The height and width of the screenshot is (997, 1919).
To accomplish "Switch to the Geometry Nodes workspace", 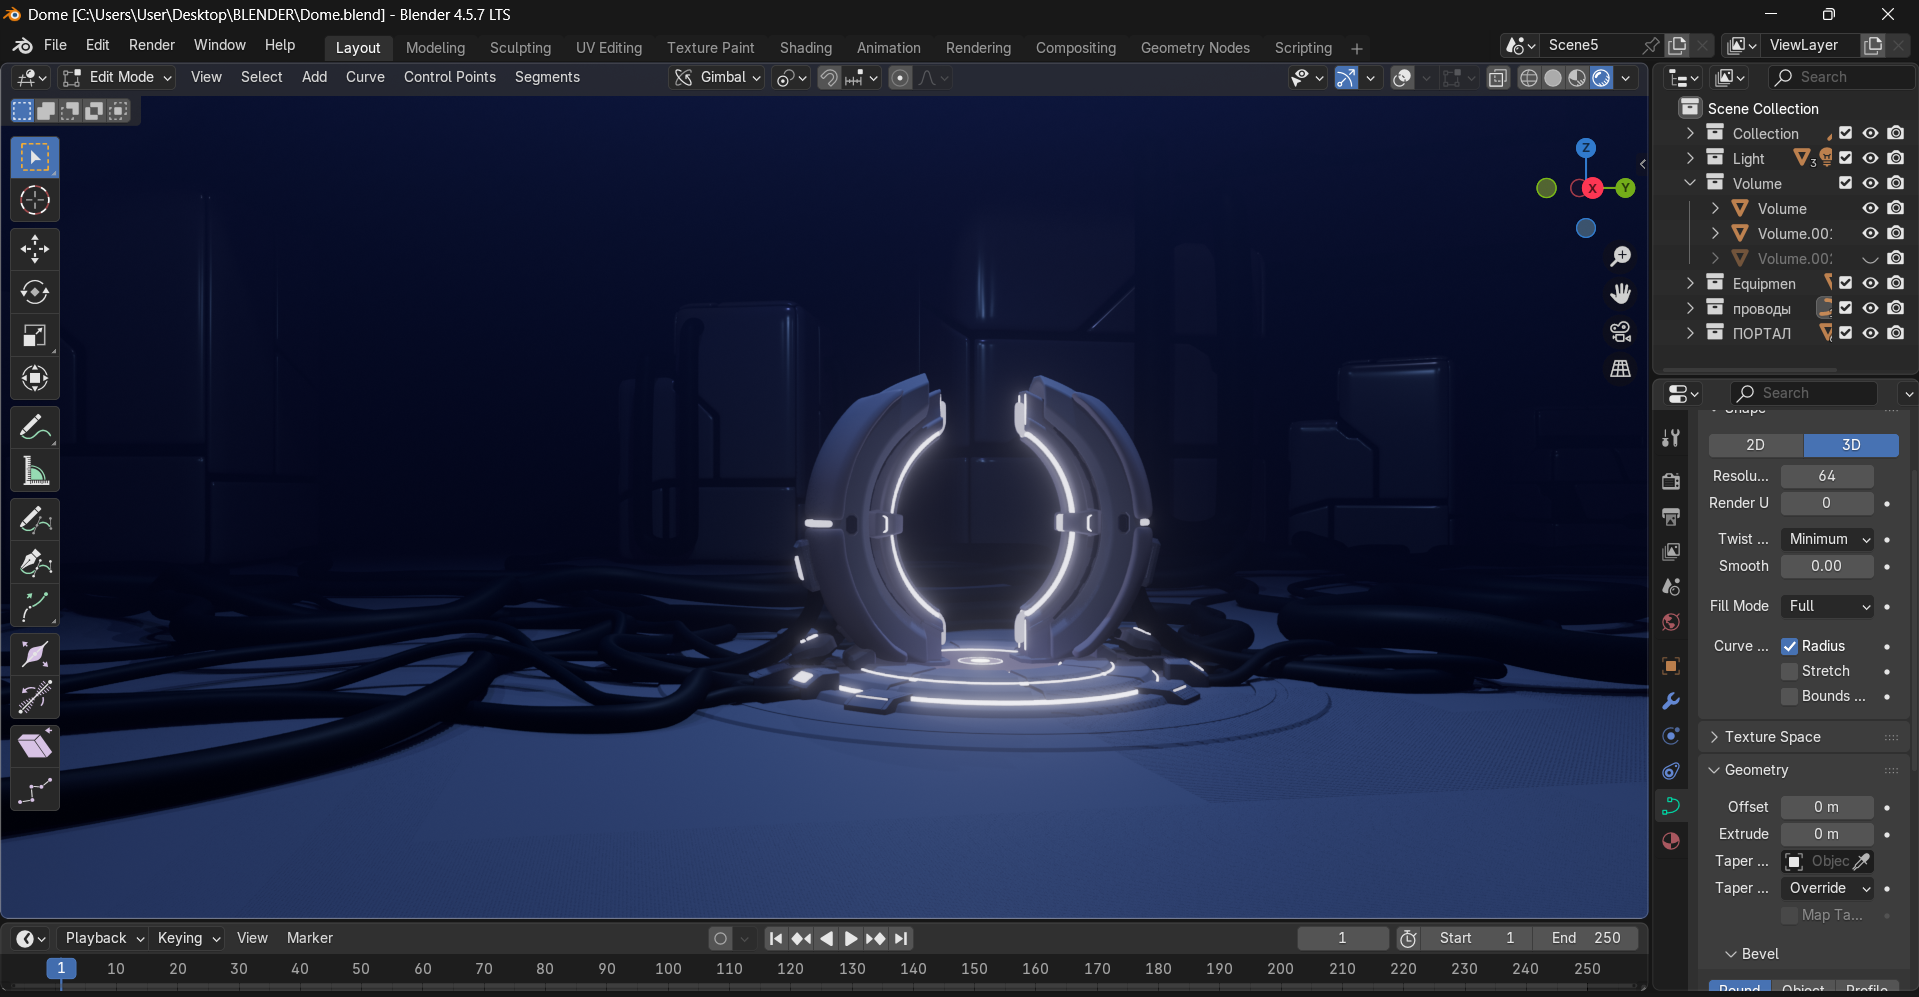I will coord(1195,48).
